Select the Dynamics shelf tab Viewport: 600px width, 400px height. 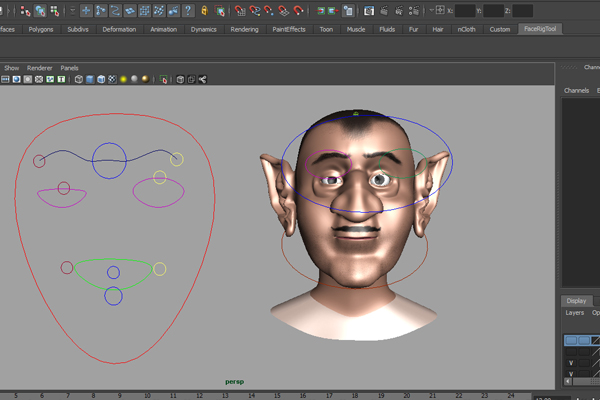204,29
